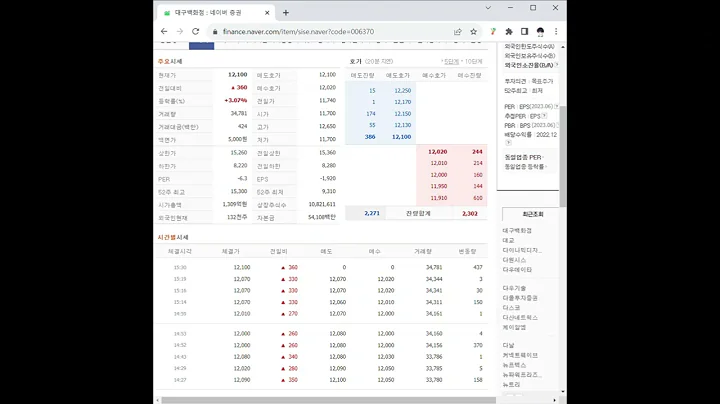Reload the Naver finance page
This screenshot has width=720, height=404.
tap(196, 31)
